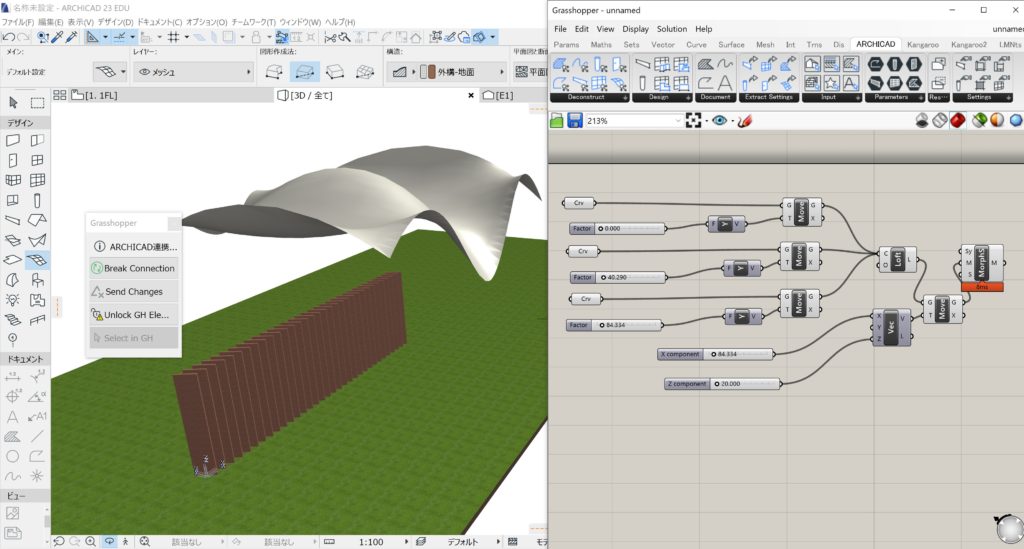The image size is (1024, 549).
Task: Expand the Deconstruct group panel
Action: [x=626, y=97]
